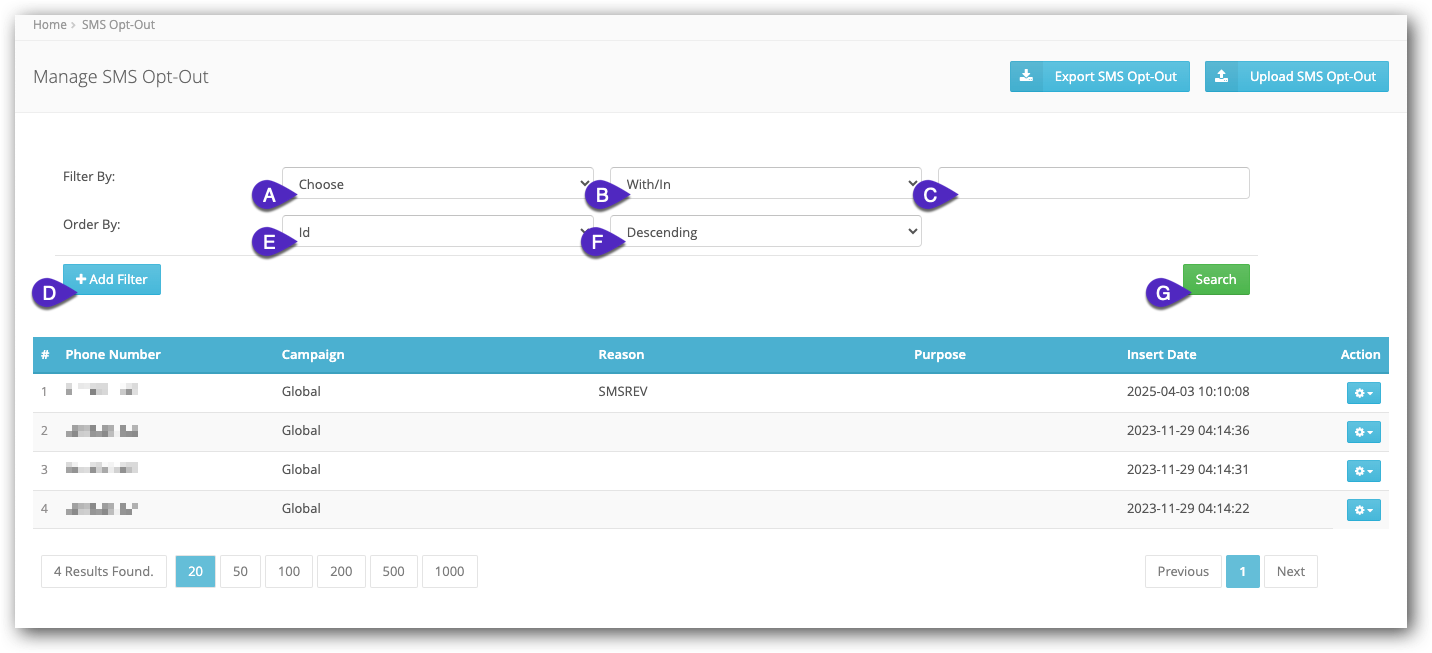Click the Next page button
The width and height of the screenshot is (1432, 653).
click(1290, 571)
